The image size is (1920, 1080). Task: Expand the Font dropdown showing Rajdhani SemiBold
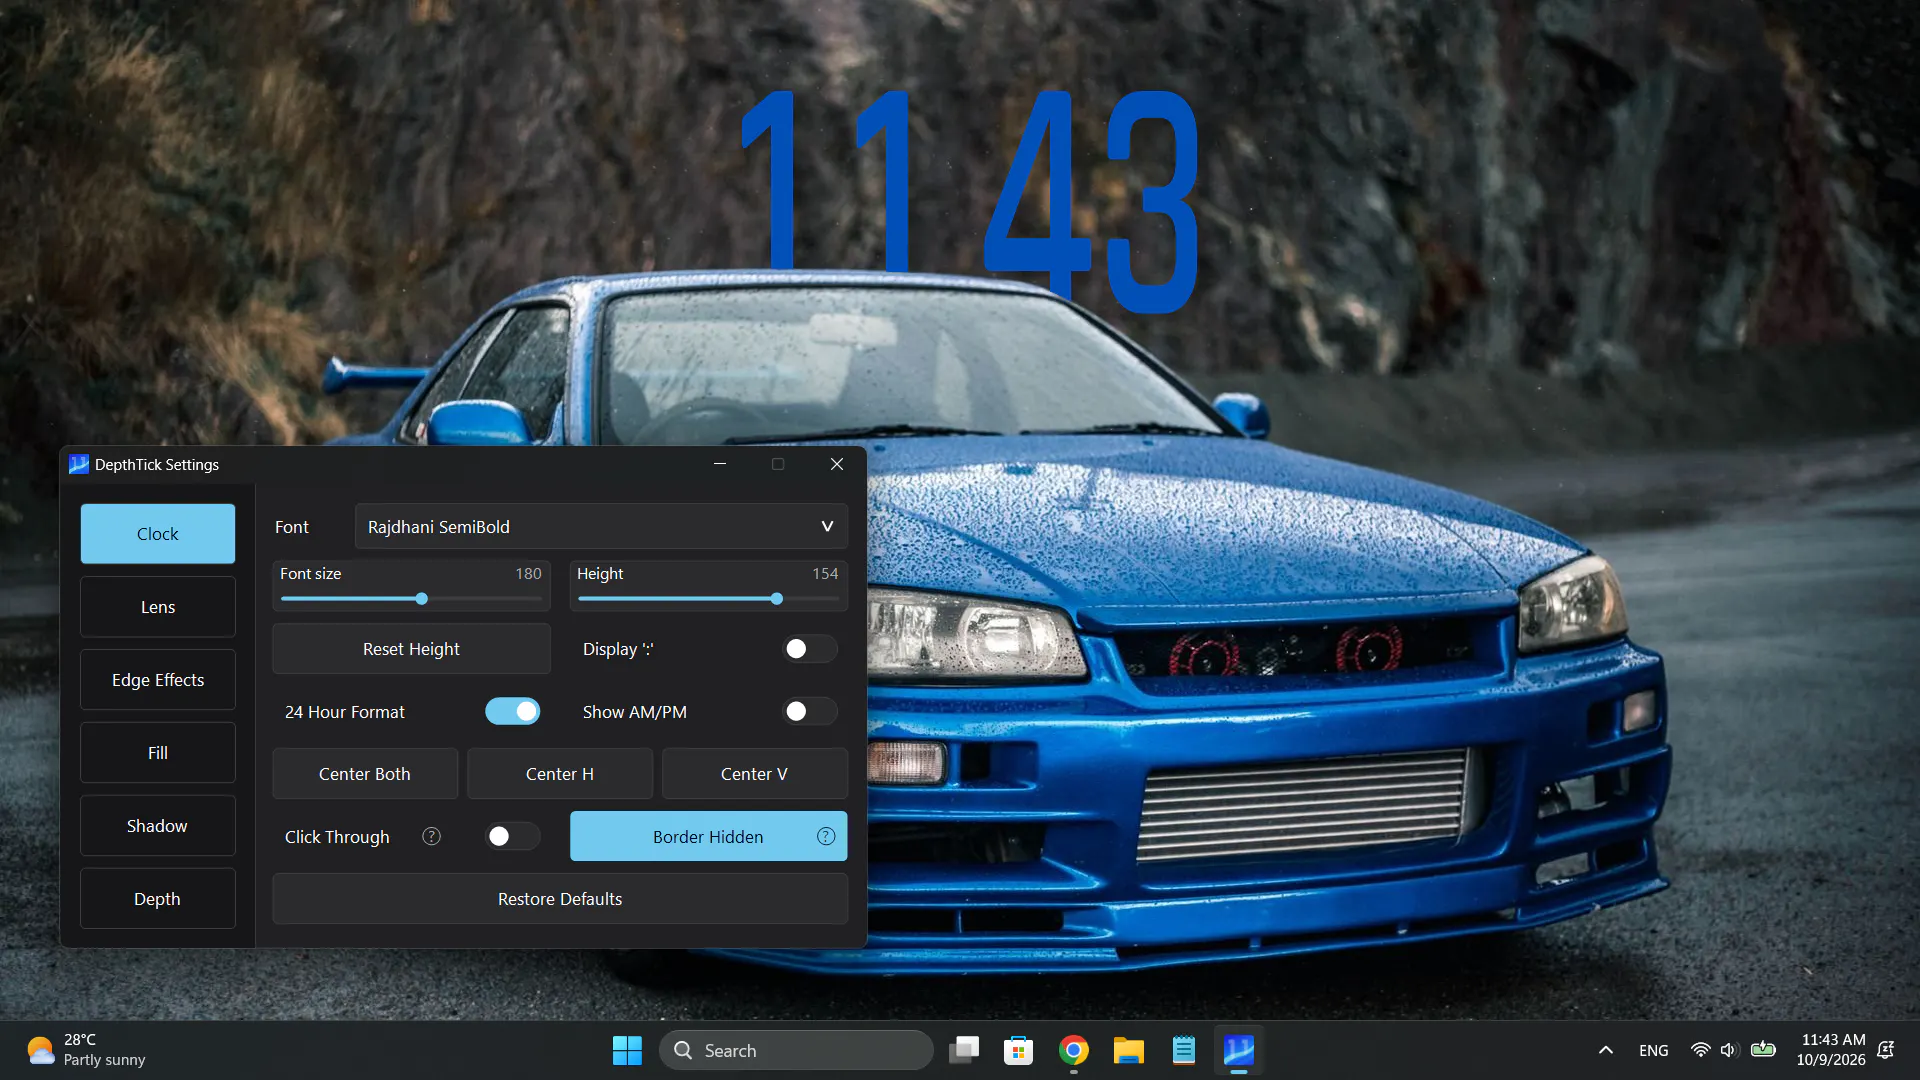pyautogui.click(x=601, y=526)
